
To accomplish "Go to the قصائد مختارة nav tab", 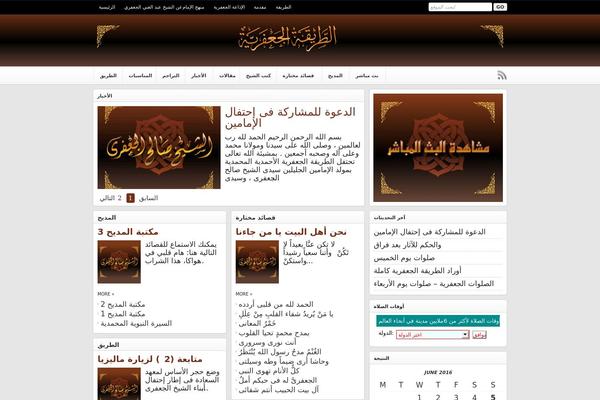I will click(298, 76).
